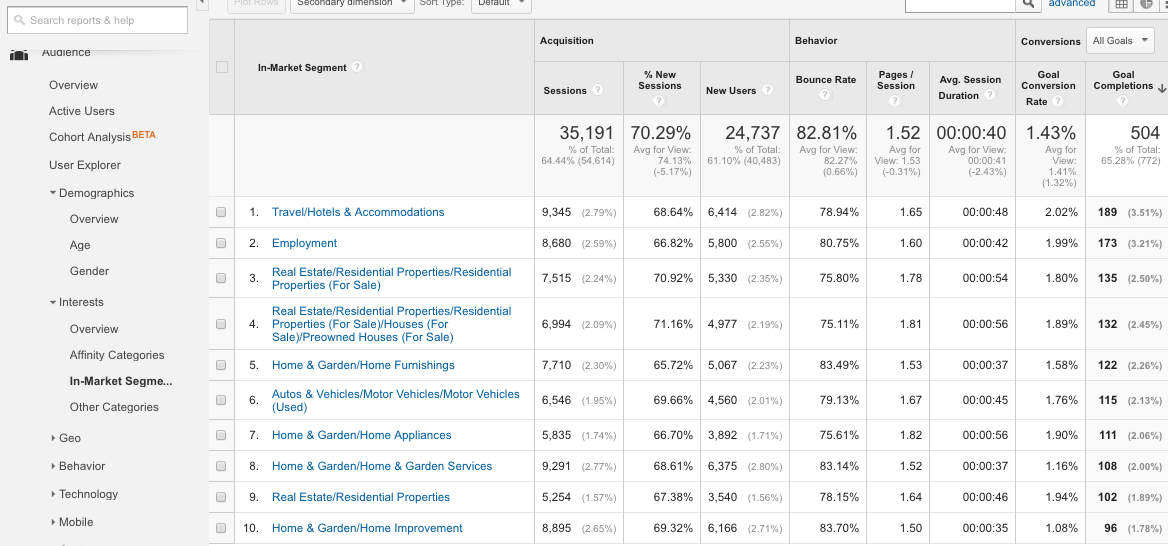Click the search magnifier button in table toolbar

(x=1028, y=5)
